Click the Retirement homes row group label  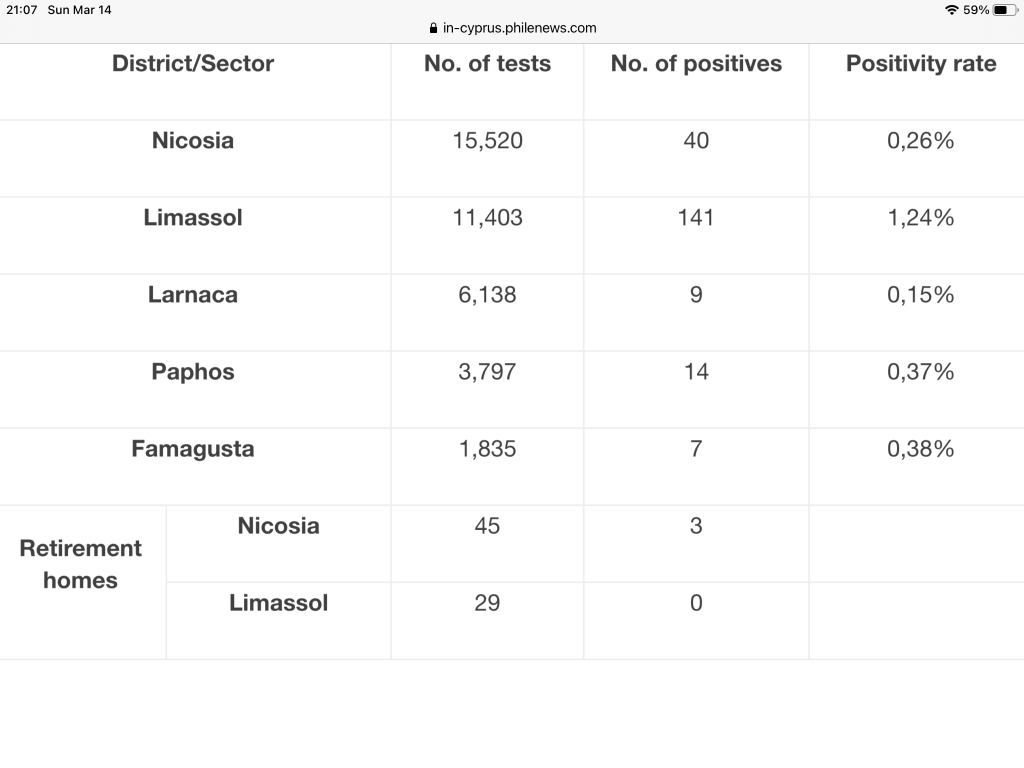81,564
